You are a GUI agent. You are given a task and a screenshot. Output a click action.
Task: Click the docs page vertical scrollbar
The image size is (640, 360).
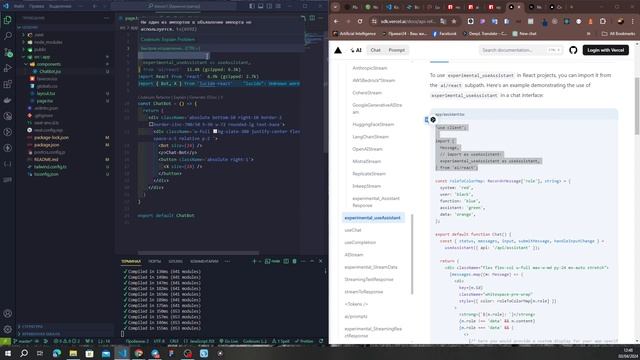[637, 106]
